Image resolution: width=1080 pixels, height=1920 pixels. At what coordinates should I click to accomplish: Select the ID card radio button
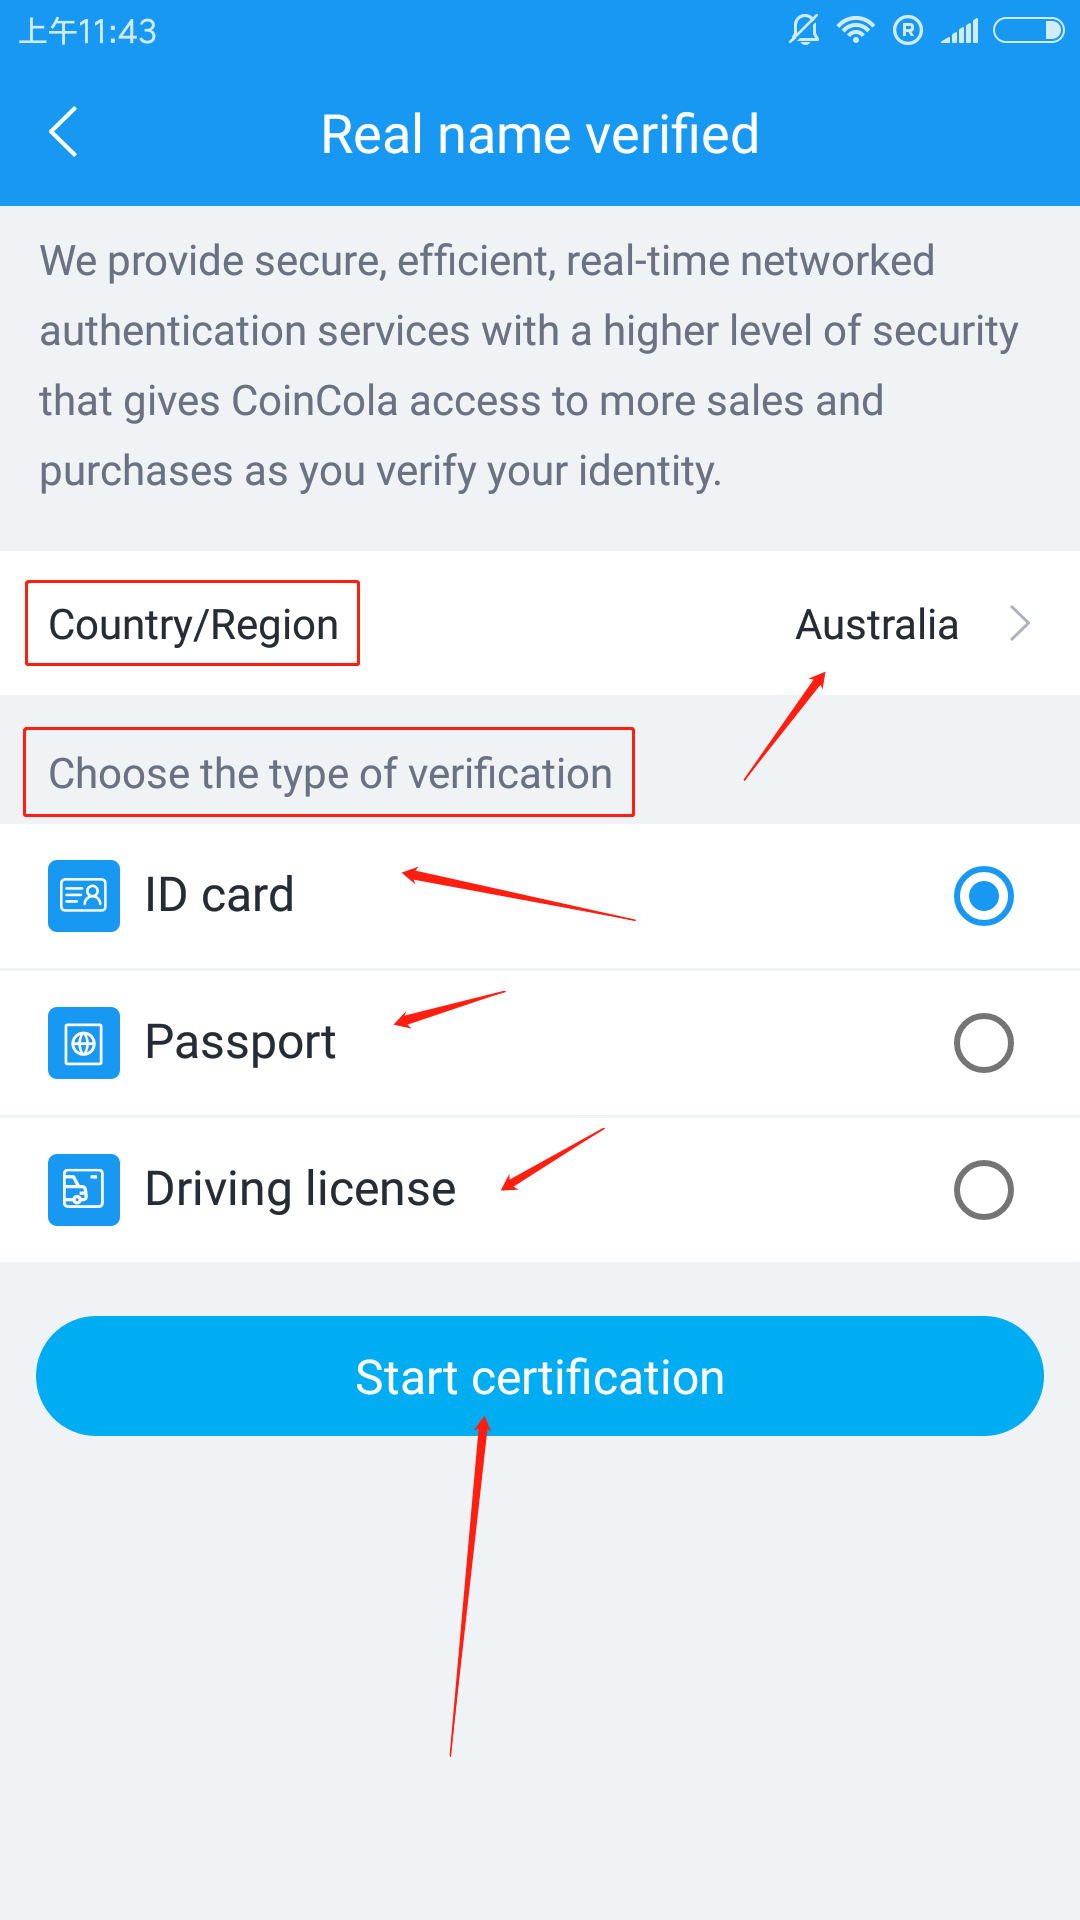tap(983, 895)
